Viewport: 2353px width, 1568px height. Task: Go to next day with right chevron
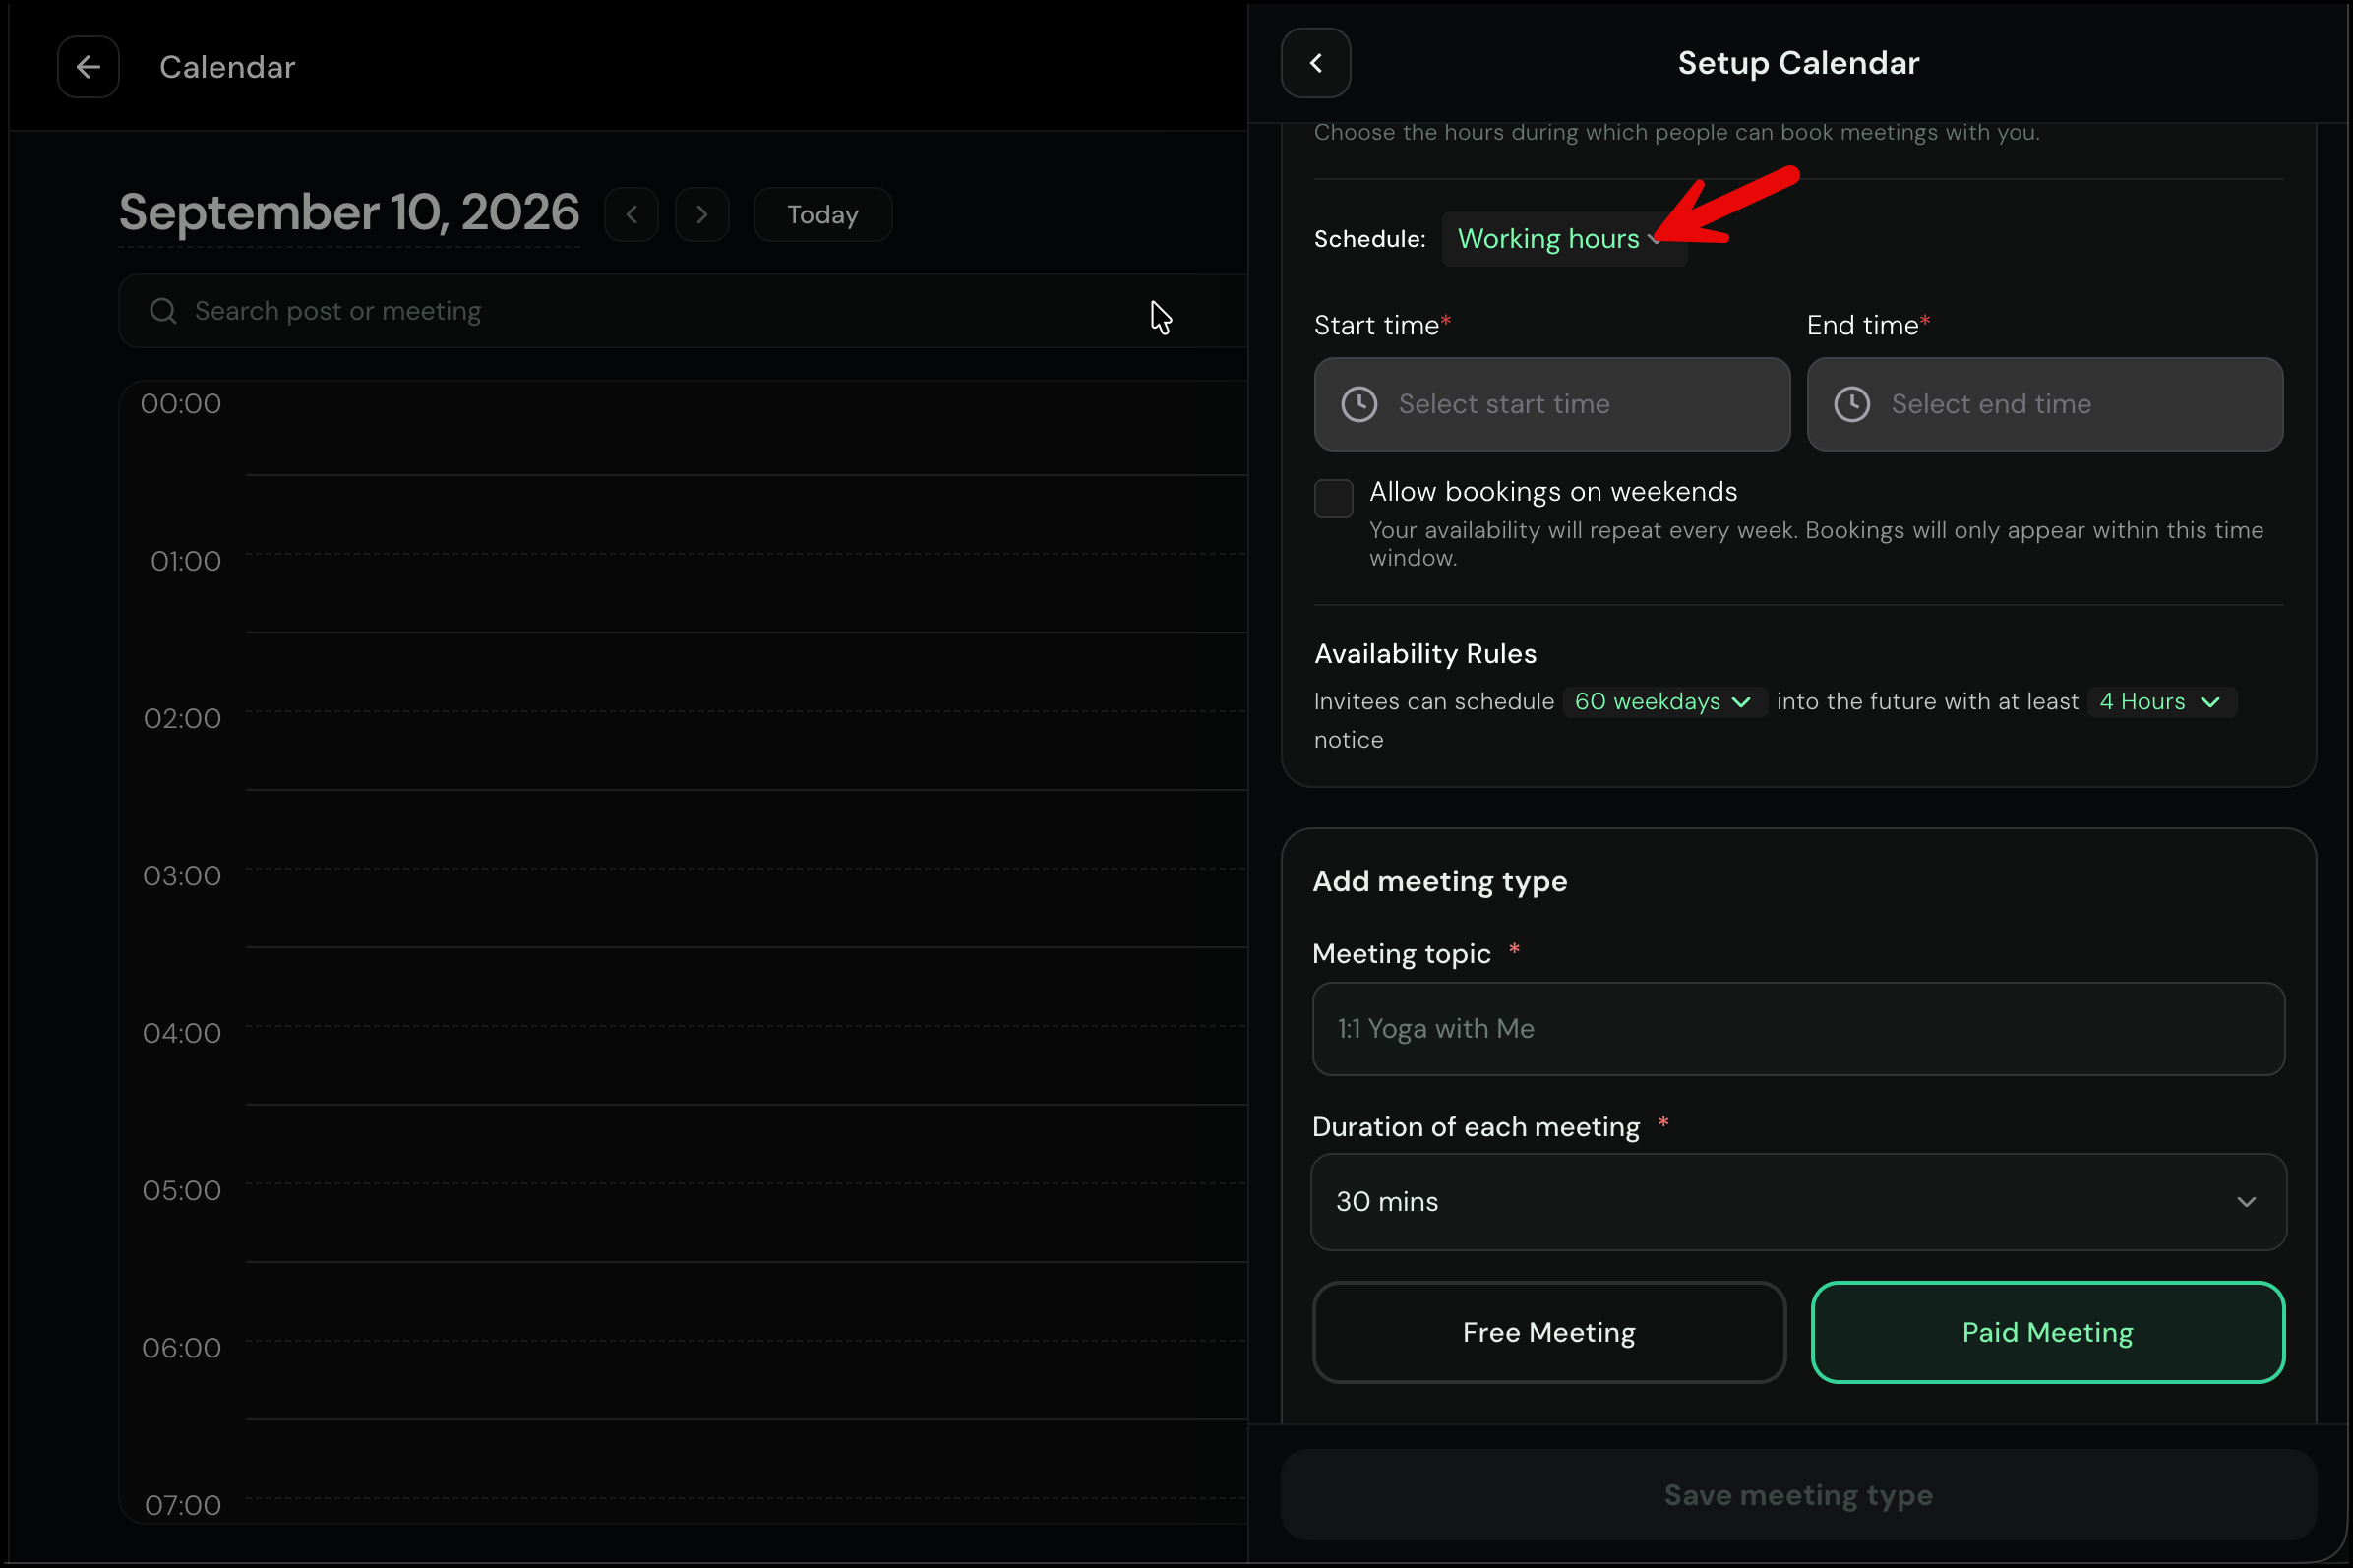tap(702, 214)
